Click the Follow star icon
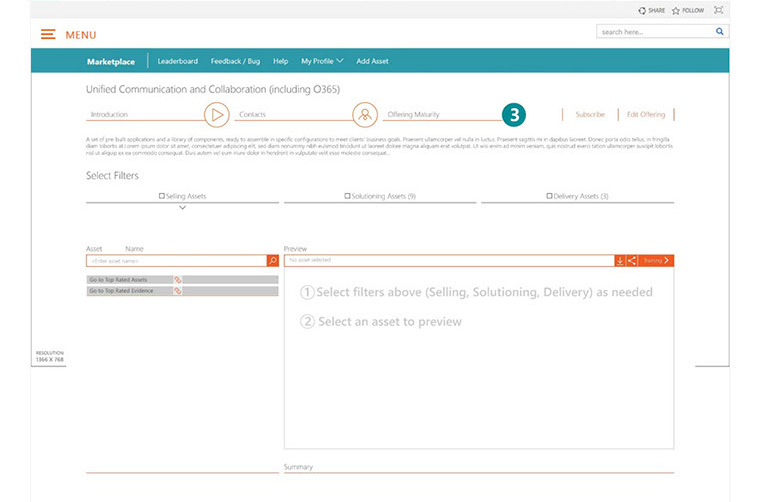Screen dimensions: 763x502 point(676,10)
